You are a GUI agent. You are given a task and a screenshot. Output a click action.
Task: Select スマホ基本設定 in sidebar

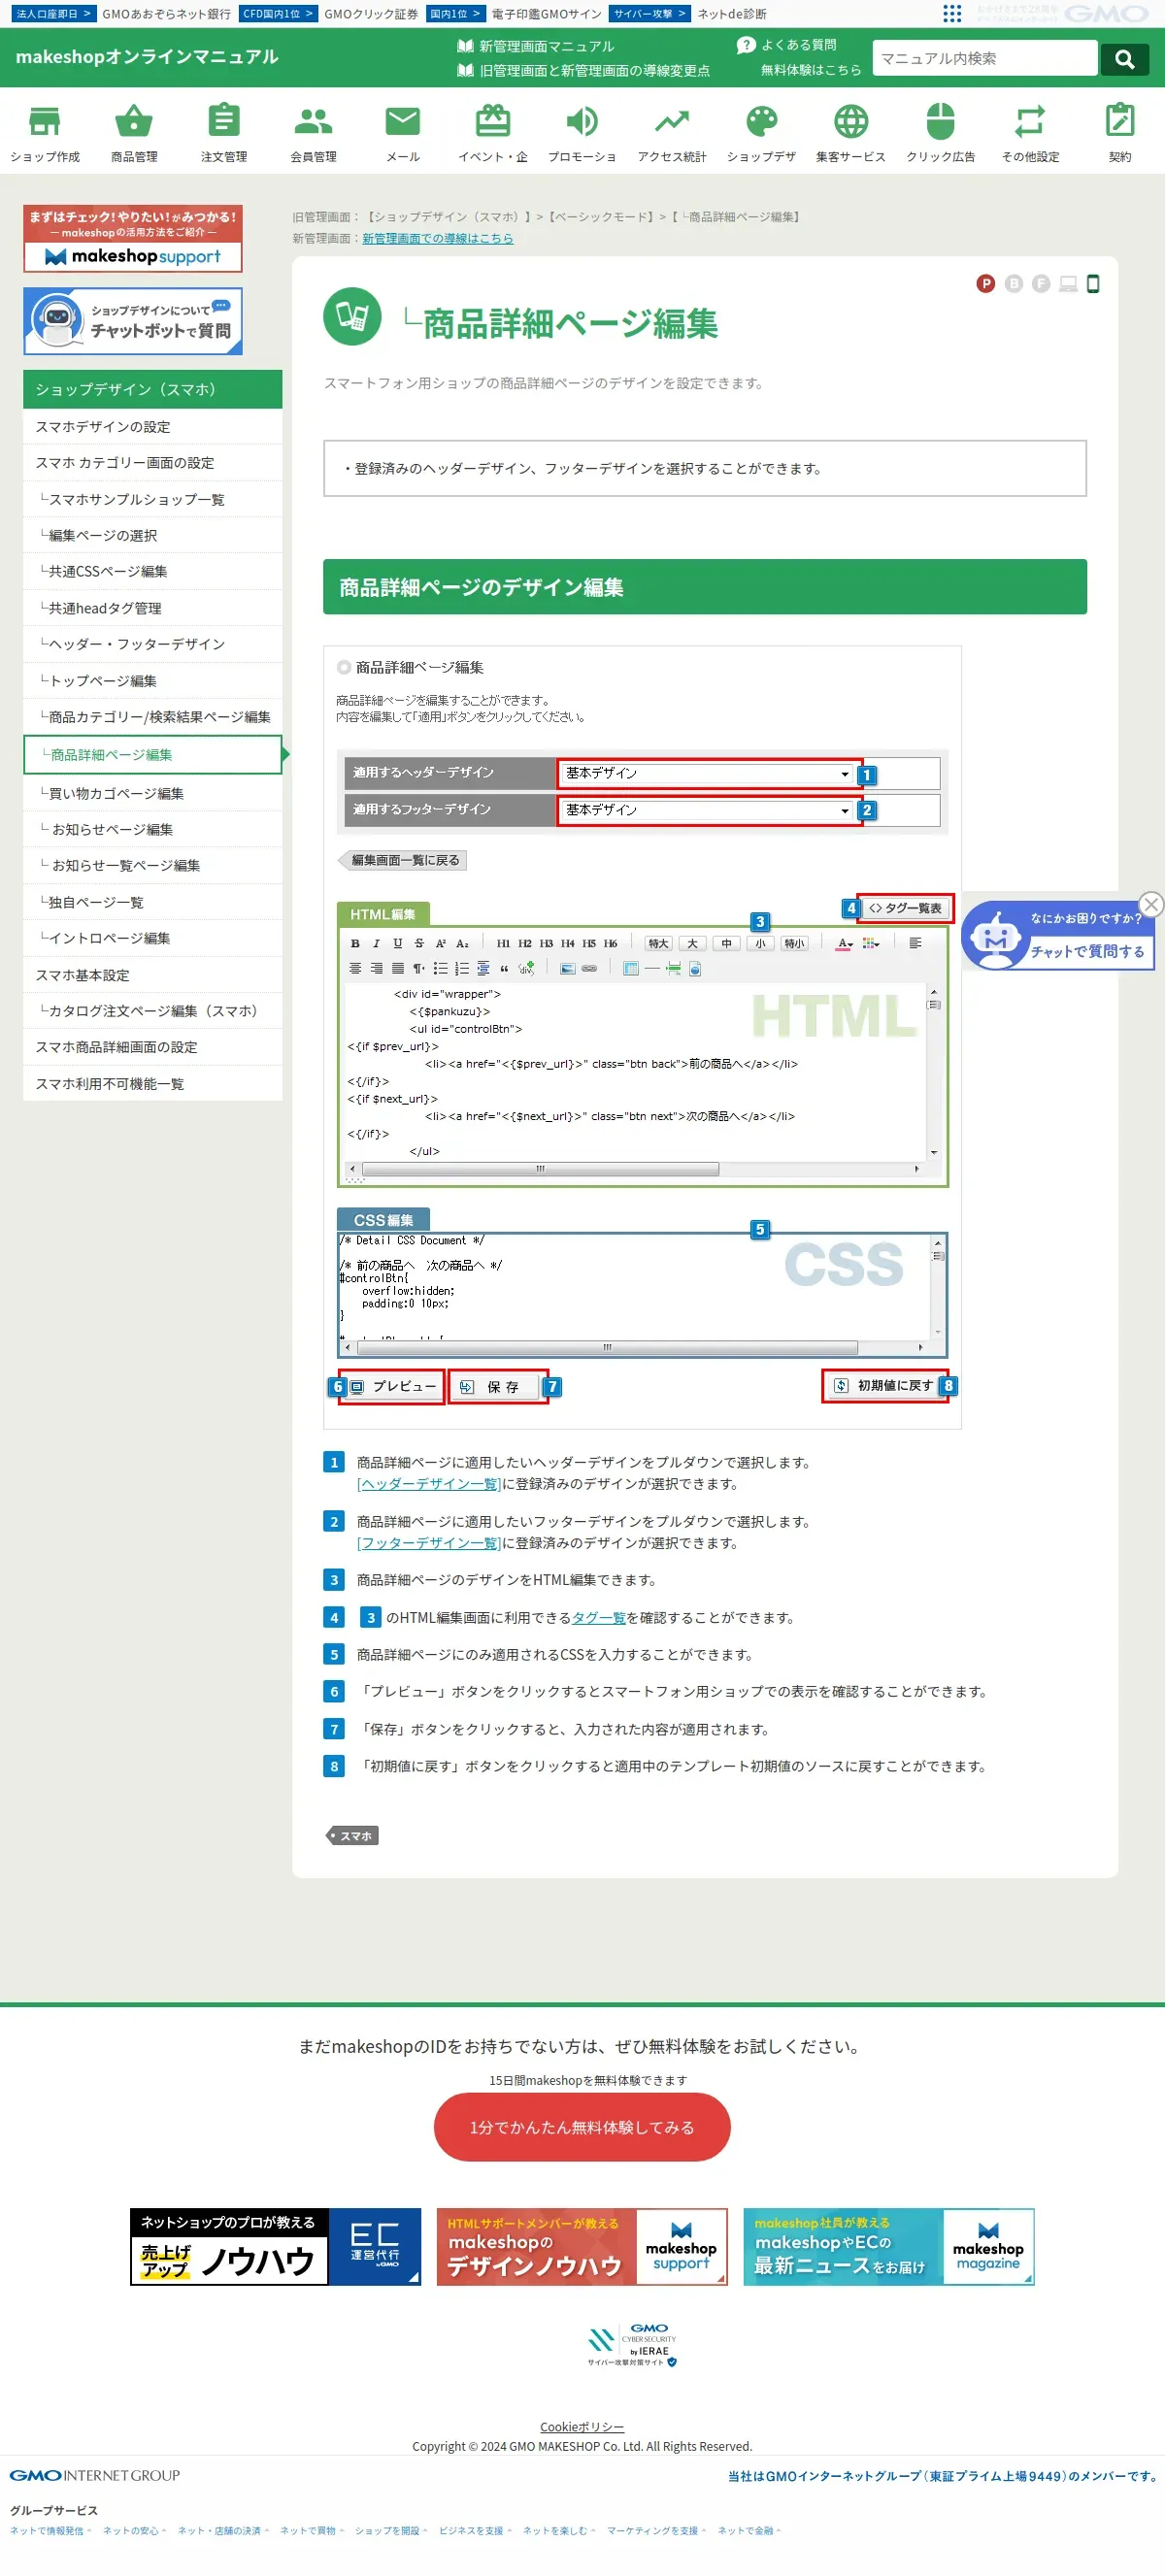[152, 976]
